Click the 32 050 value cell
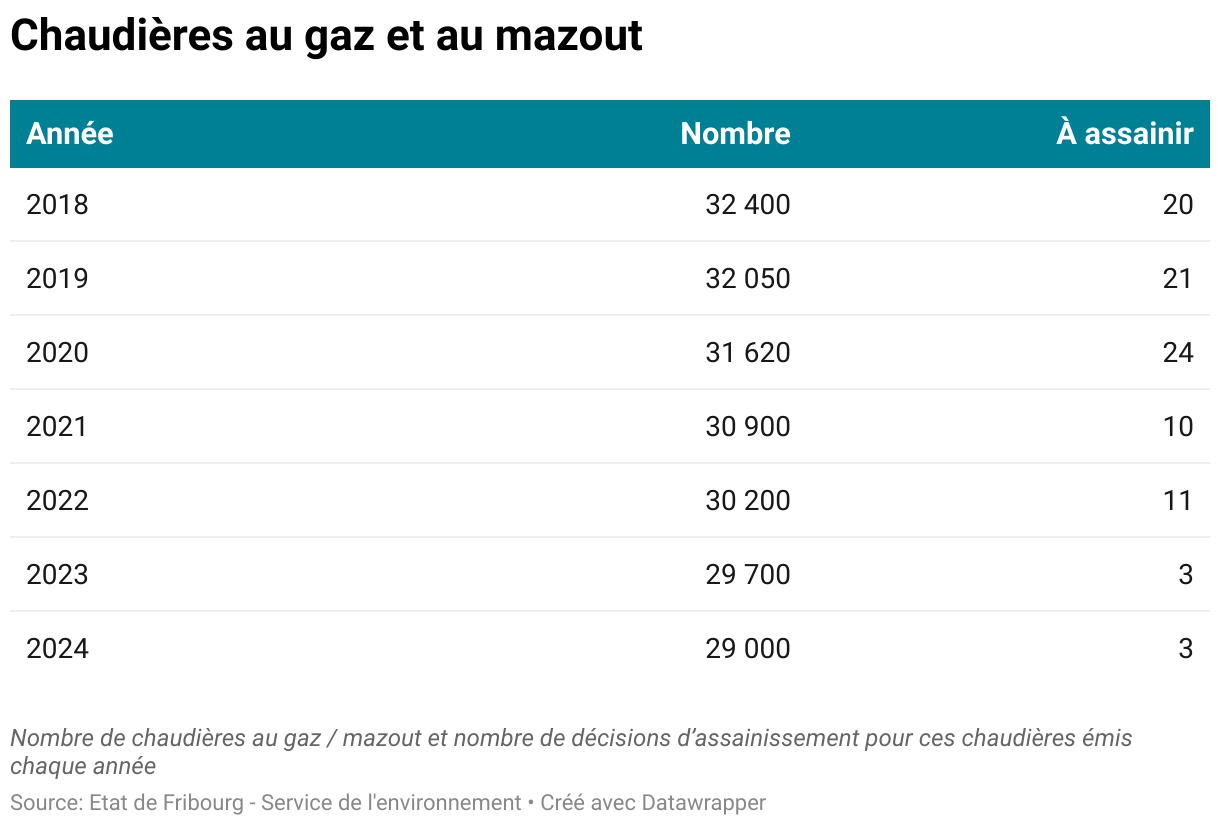This screenshot has width=1220, height=826. 747,279
